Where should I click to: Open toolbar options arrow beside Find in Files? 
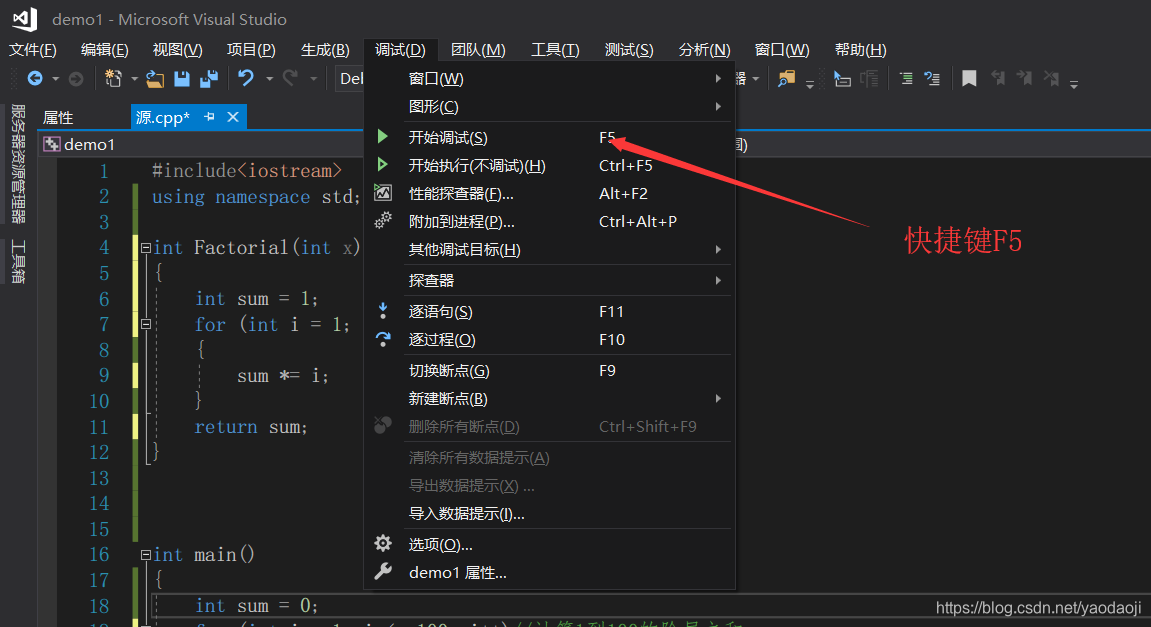pos(810,84)
